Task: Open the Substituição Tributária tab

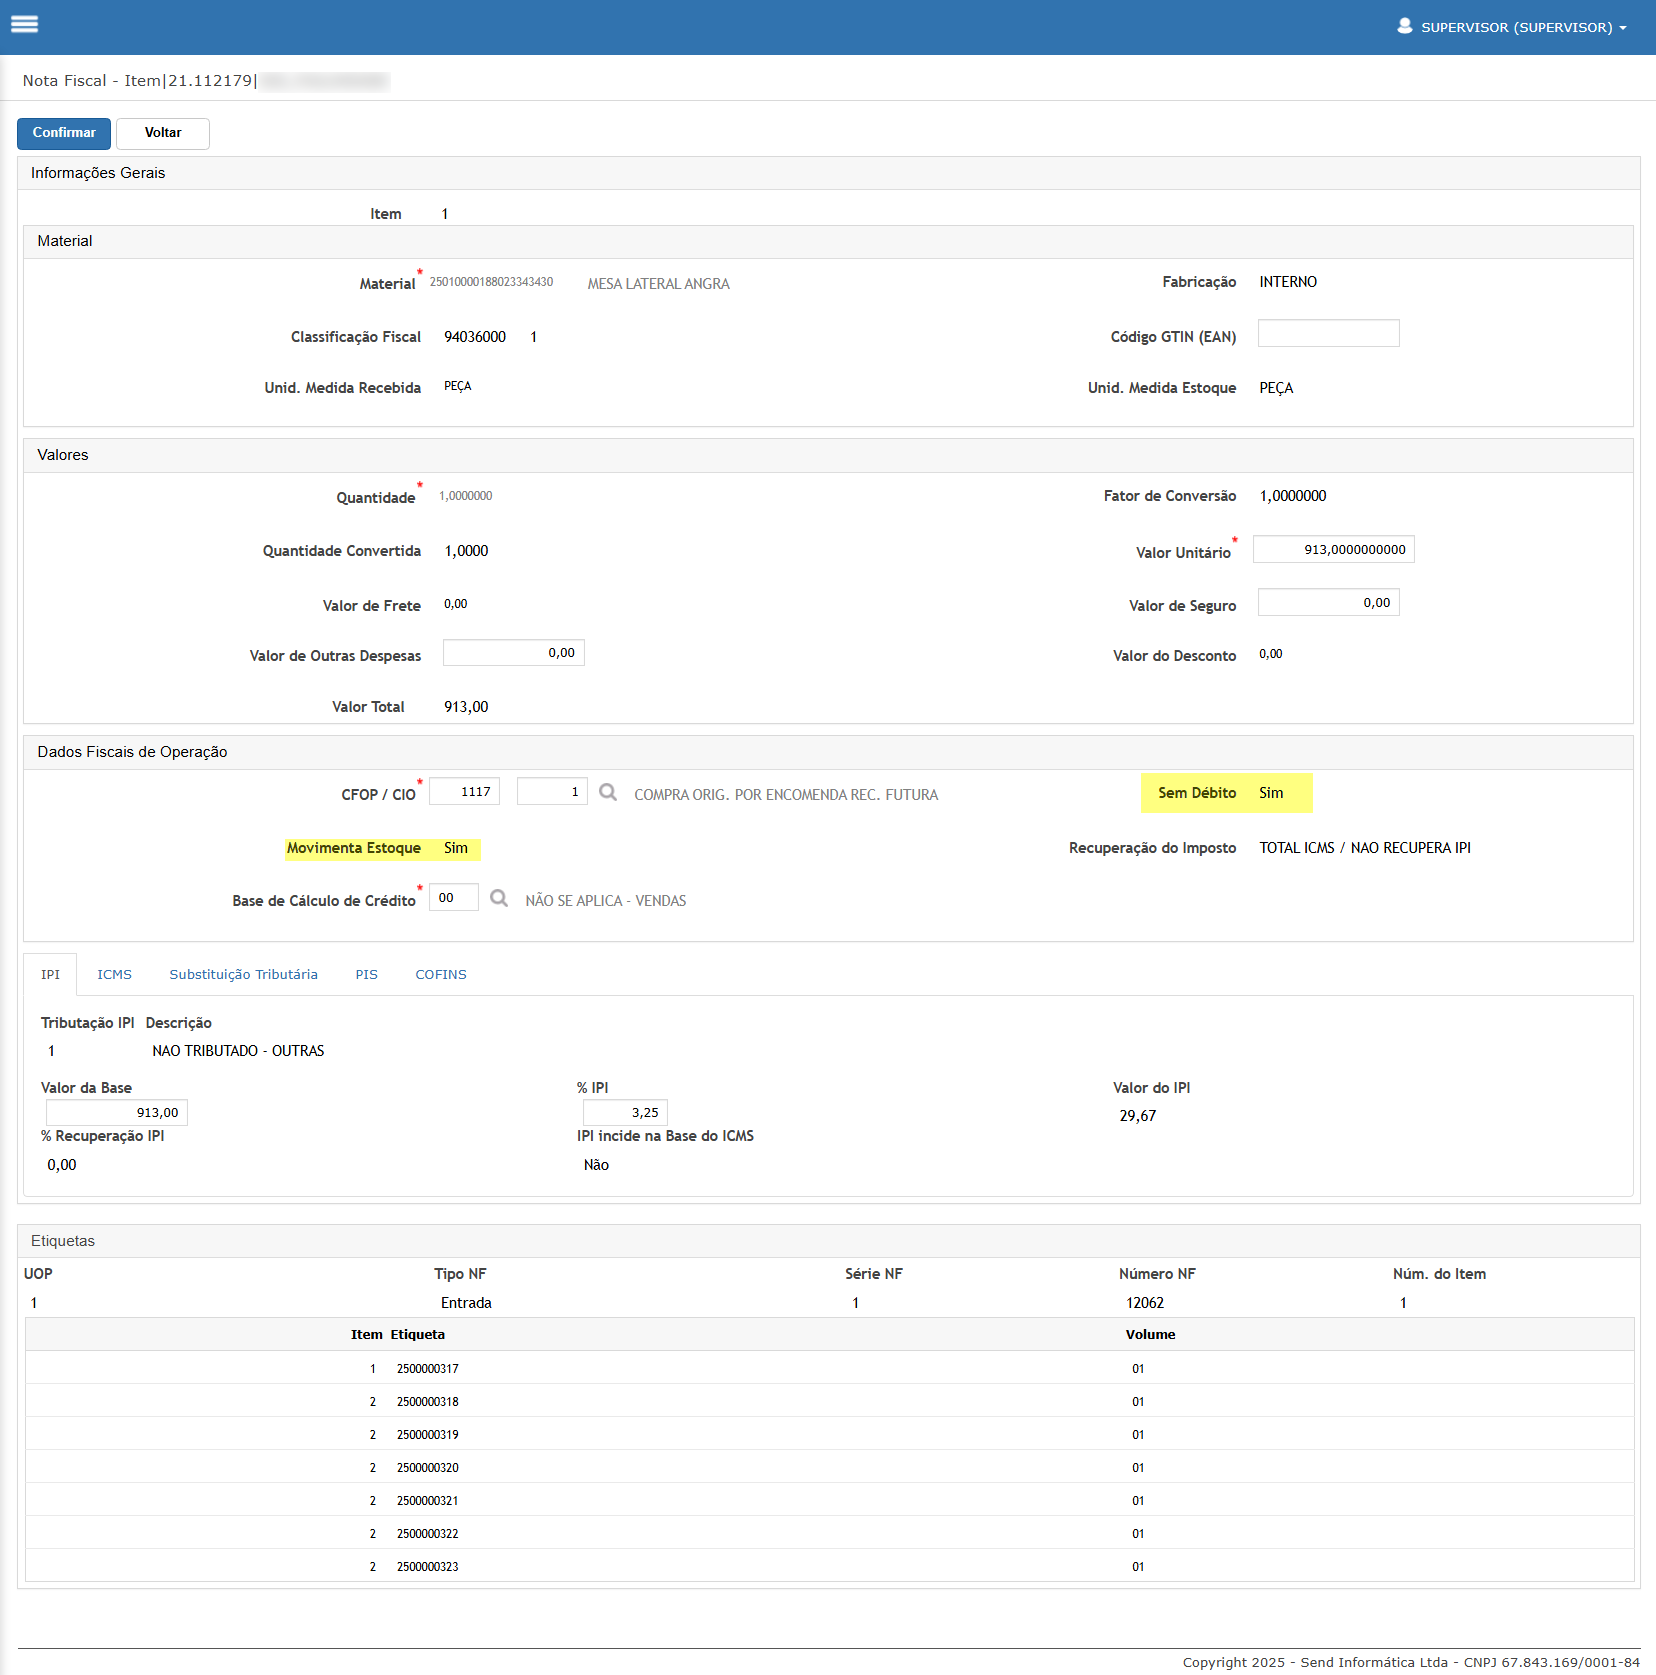Action: pyautogui.click(x=243, y=974)
